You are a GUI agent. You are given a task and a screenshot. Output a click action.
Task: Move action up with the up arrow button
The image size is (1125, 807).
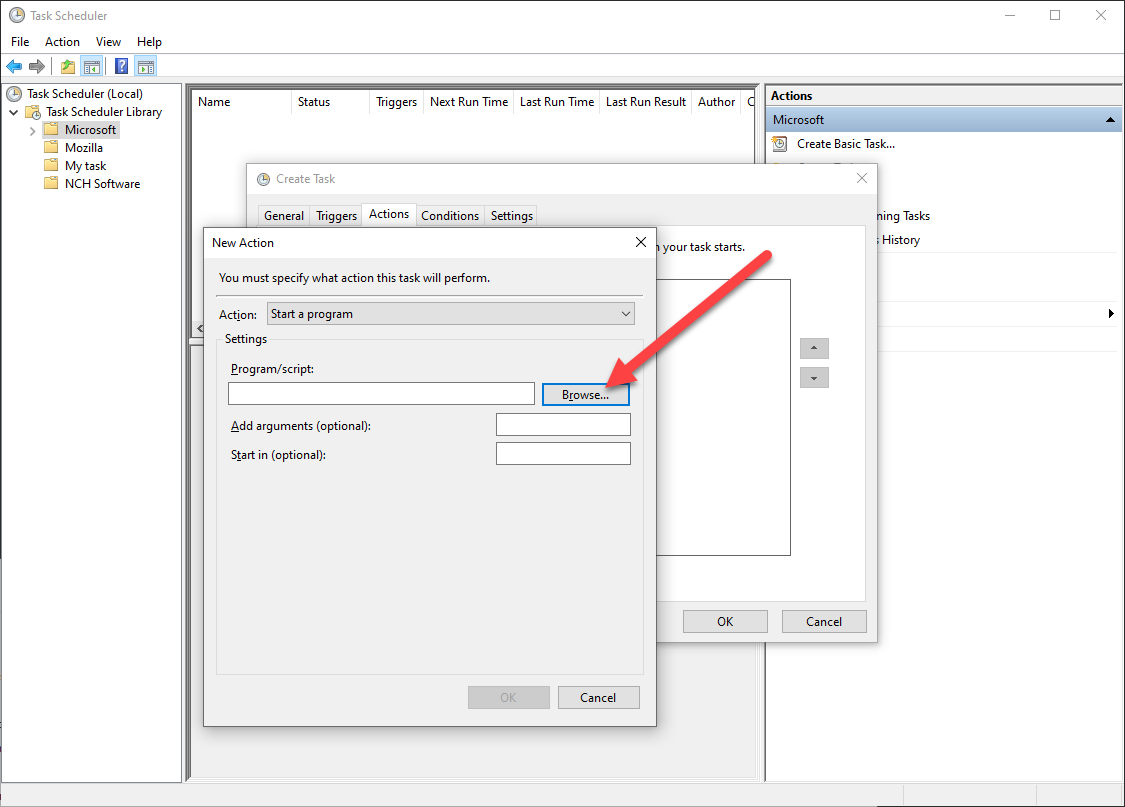pyautogui.click(x=814, y=349)
